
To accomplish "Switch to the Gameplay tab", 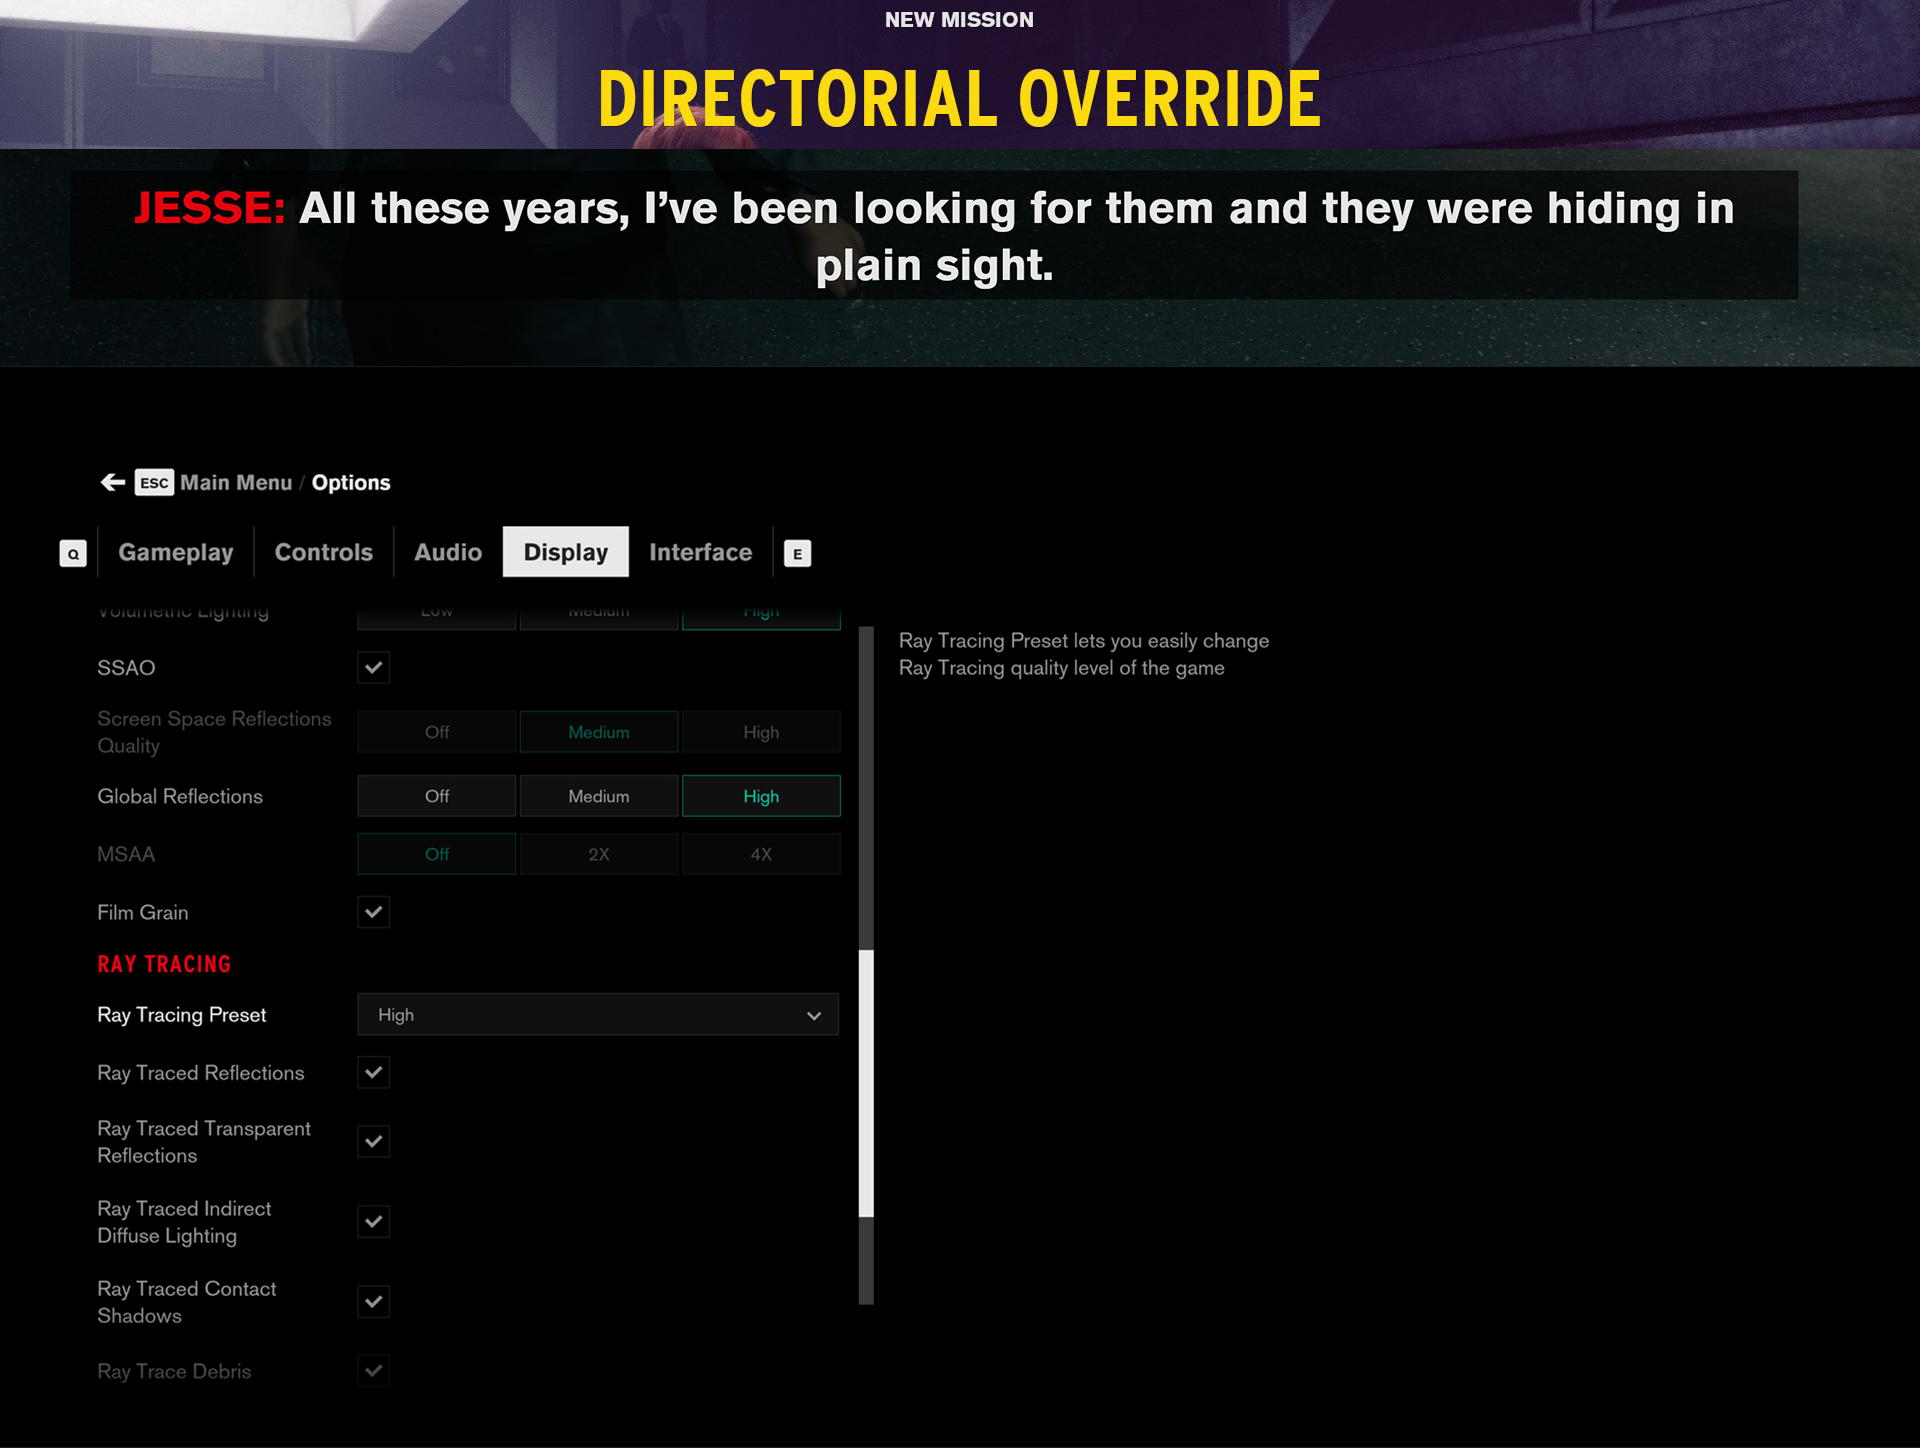I will pyautogui.click(x=176, y=552).
